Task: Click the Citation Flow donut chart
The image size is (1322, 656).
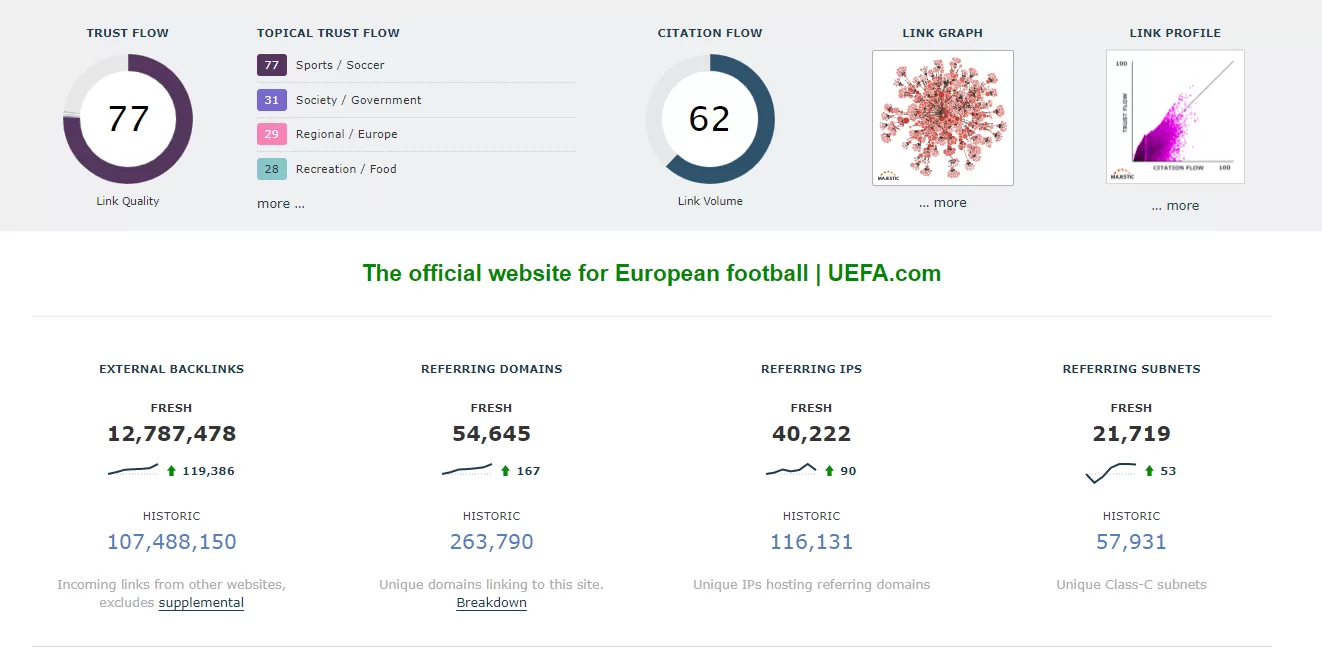Action: (x=710, y=119)
